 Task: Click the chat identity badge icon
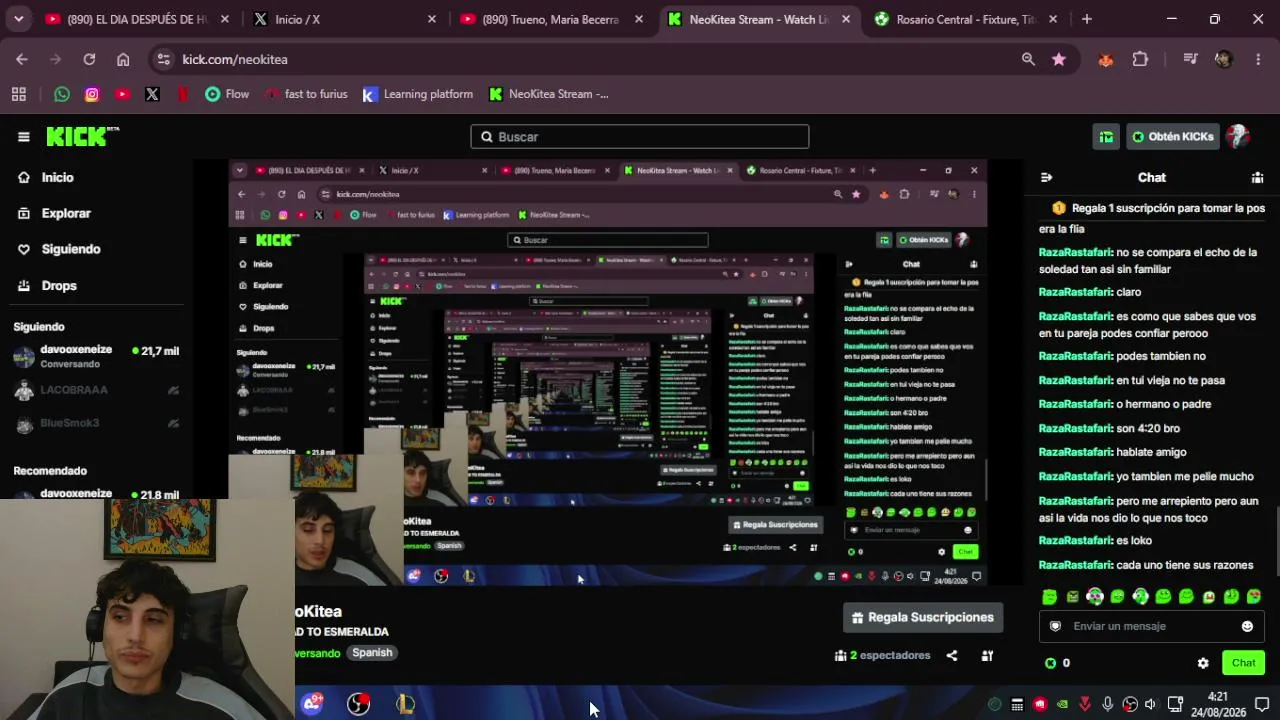pos(1055,626)
